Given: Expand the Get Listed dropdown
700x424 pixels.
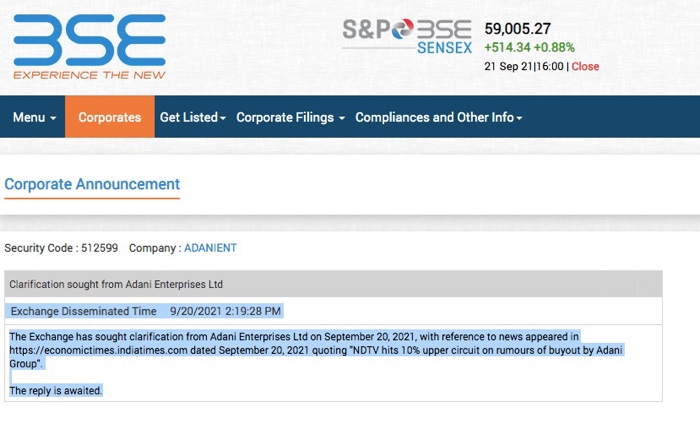Looking at the screenshot, I should click(193, 117).
